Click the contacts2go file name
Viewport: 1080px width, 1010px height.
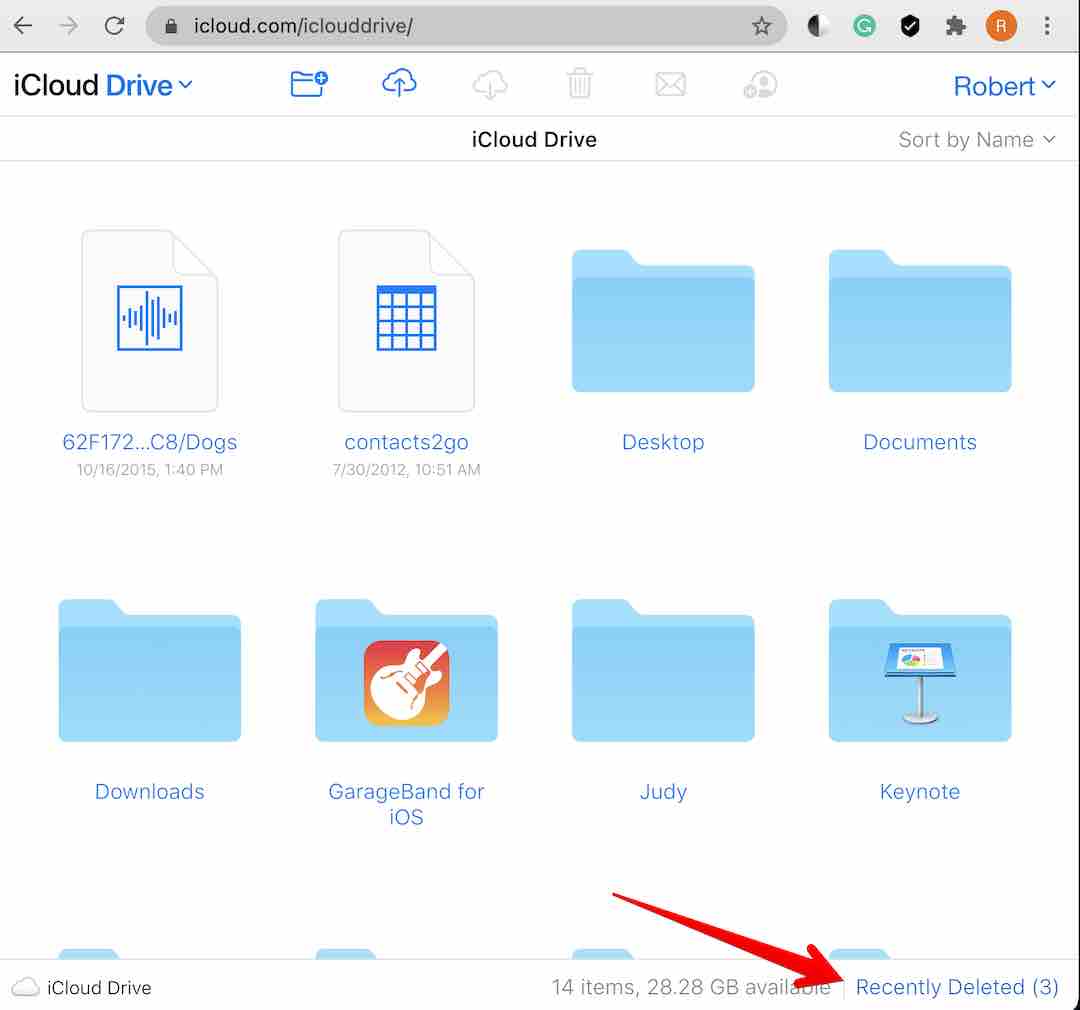pyautogui.click(x=406, y=442)
